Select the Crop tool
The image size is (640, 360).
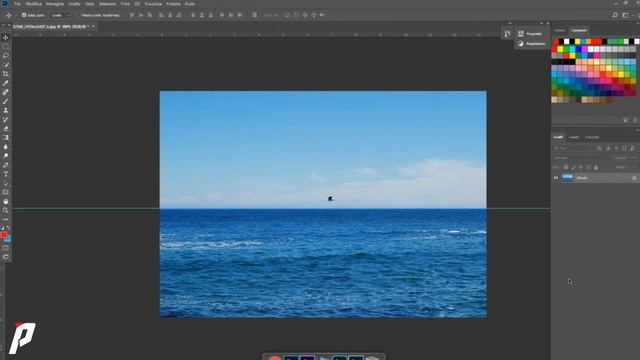5,74
